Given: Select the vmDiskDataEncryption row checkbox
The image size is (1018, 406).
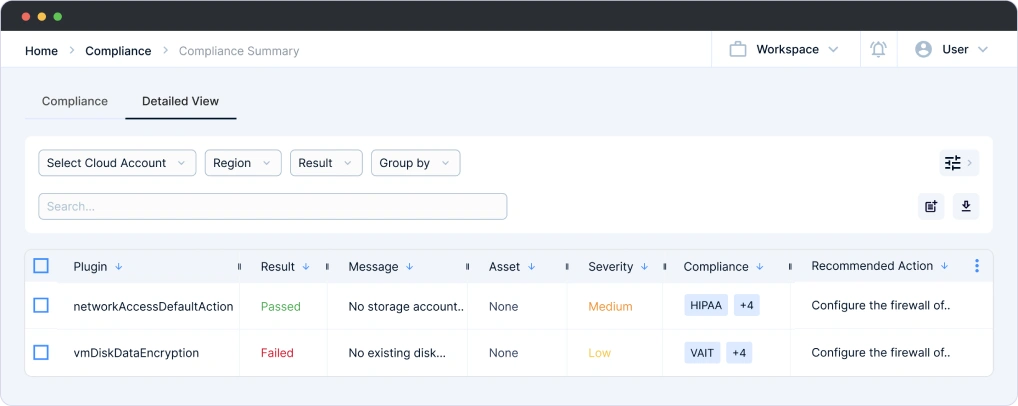Looking at the screenshot, I should click(x=41, y=352).
